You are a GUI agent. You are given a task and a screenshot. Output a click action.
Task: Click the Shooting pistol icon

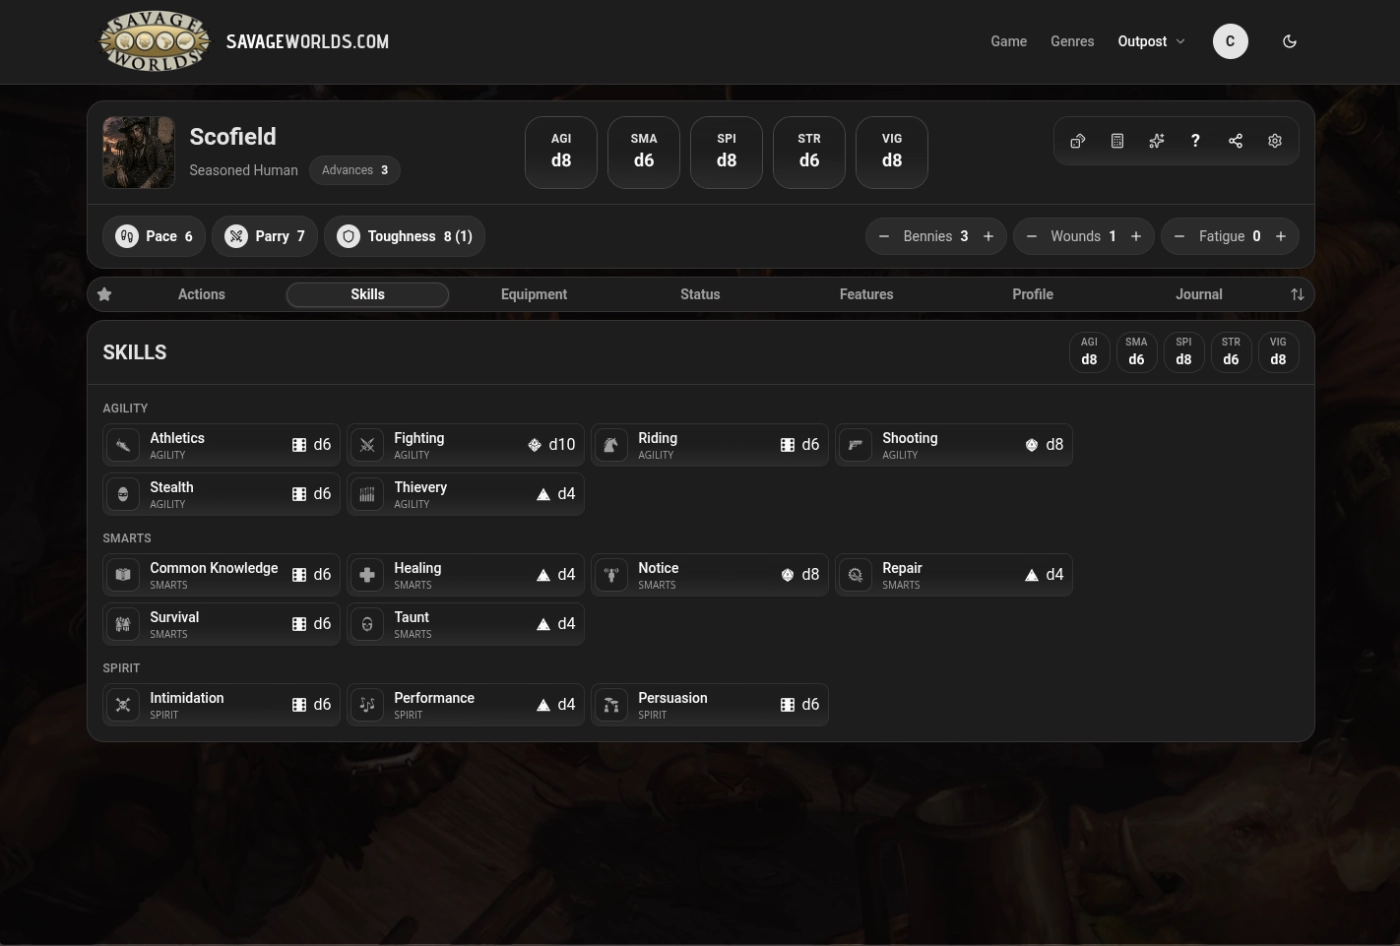point(855,445)
